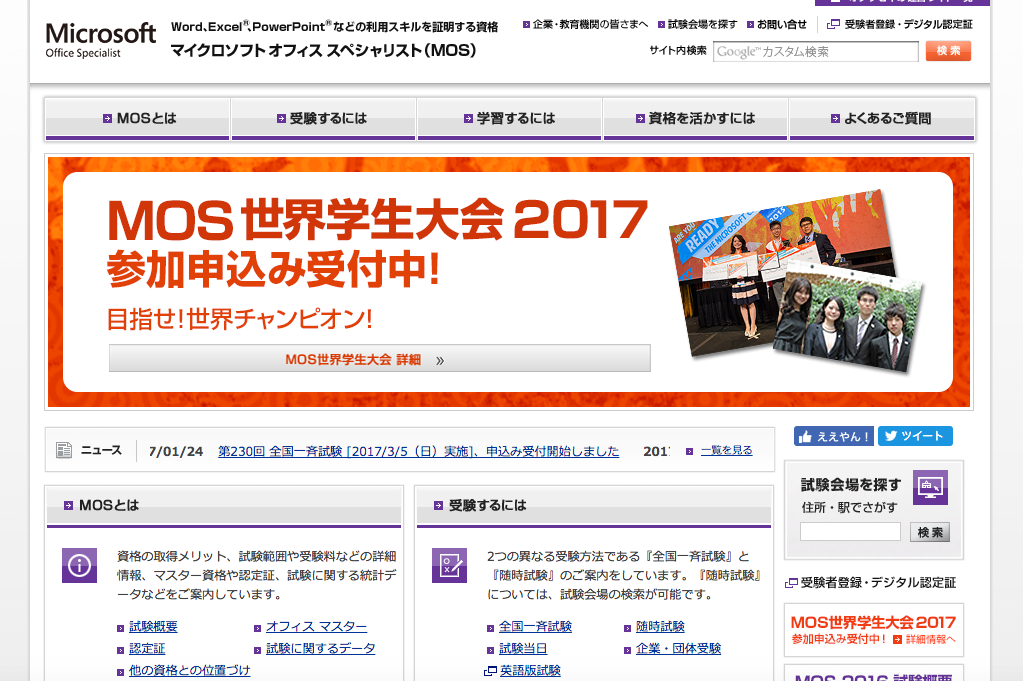Open the 随時試験 link

pyautogui.click(x=660, y=627)
